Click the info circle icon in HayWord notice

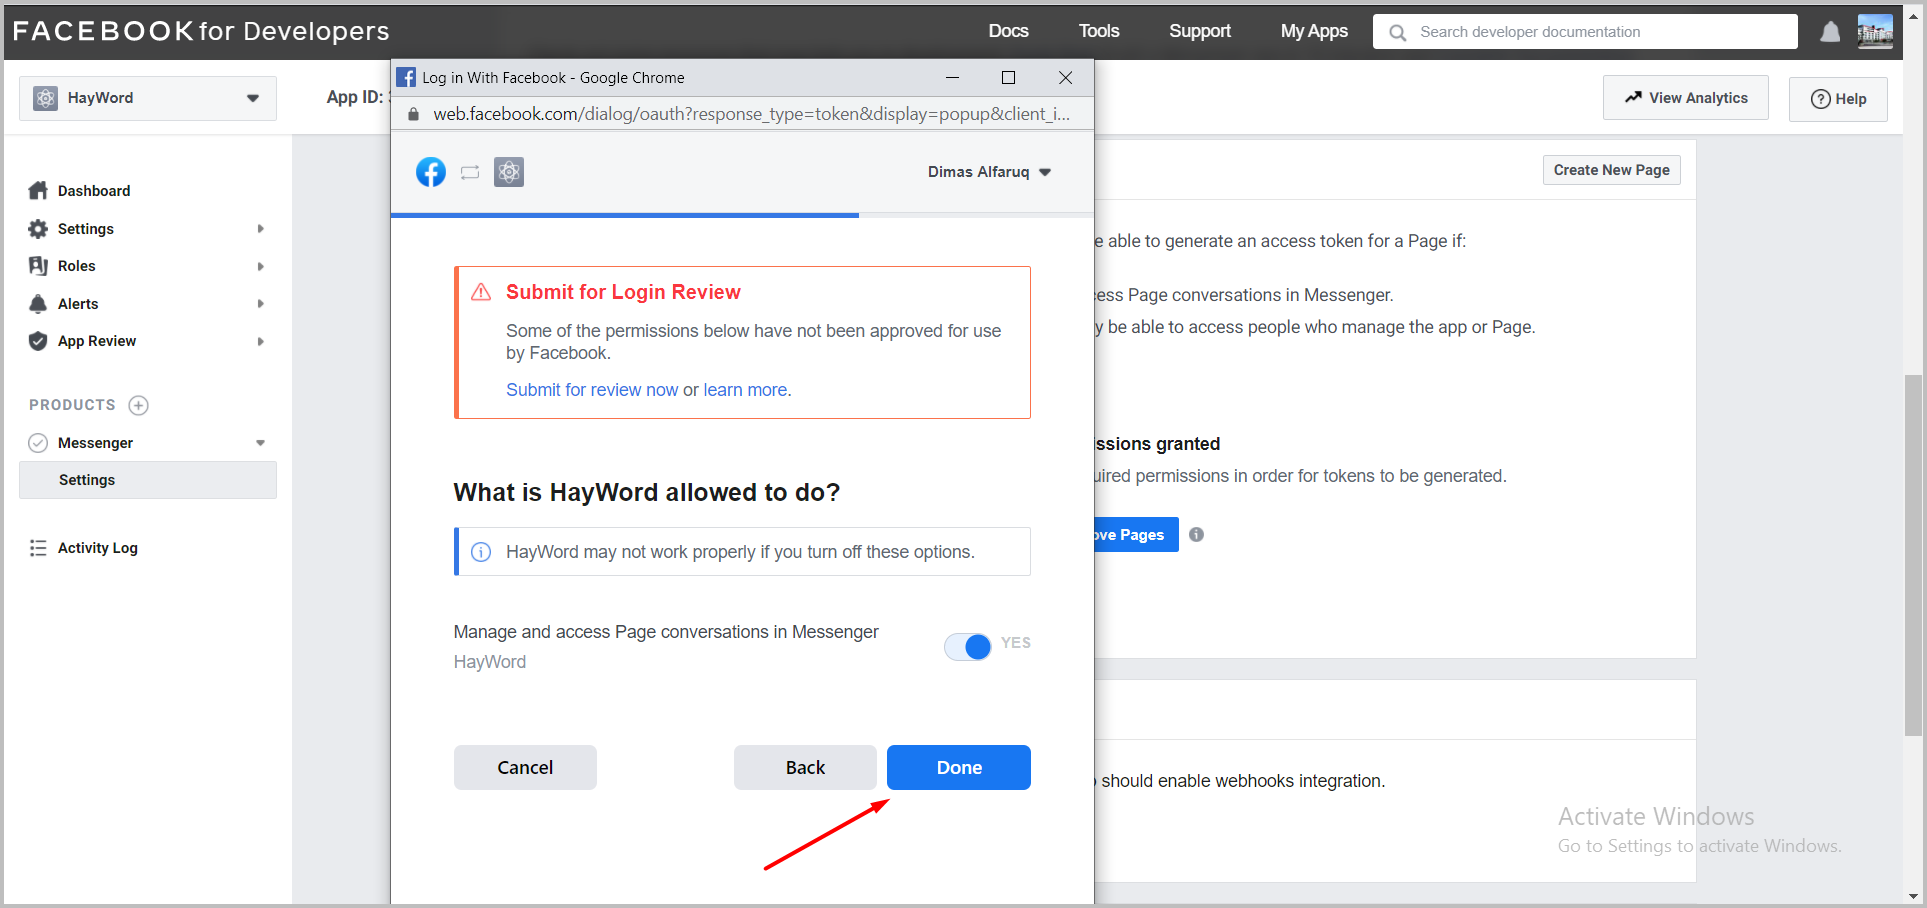(x=481, y=552)
